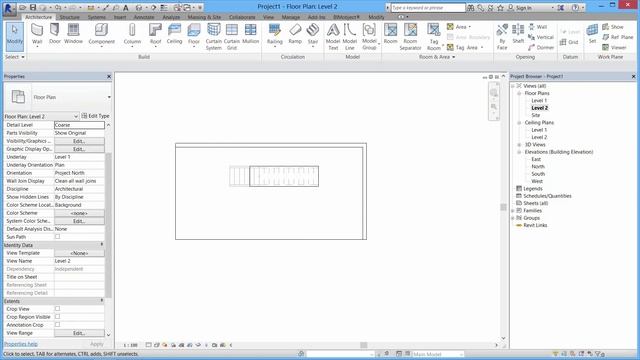
Task: Click the Set work plane tool
Action: [592, 33]
